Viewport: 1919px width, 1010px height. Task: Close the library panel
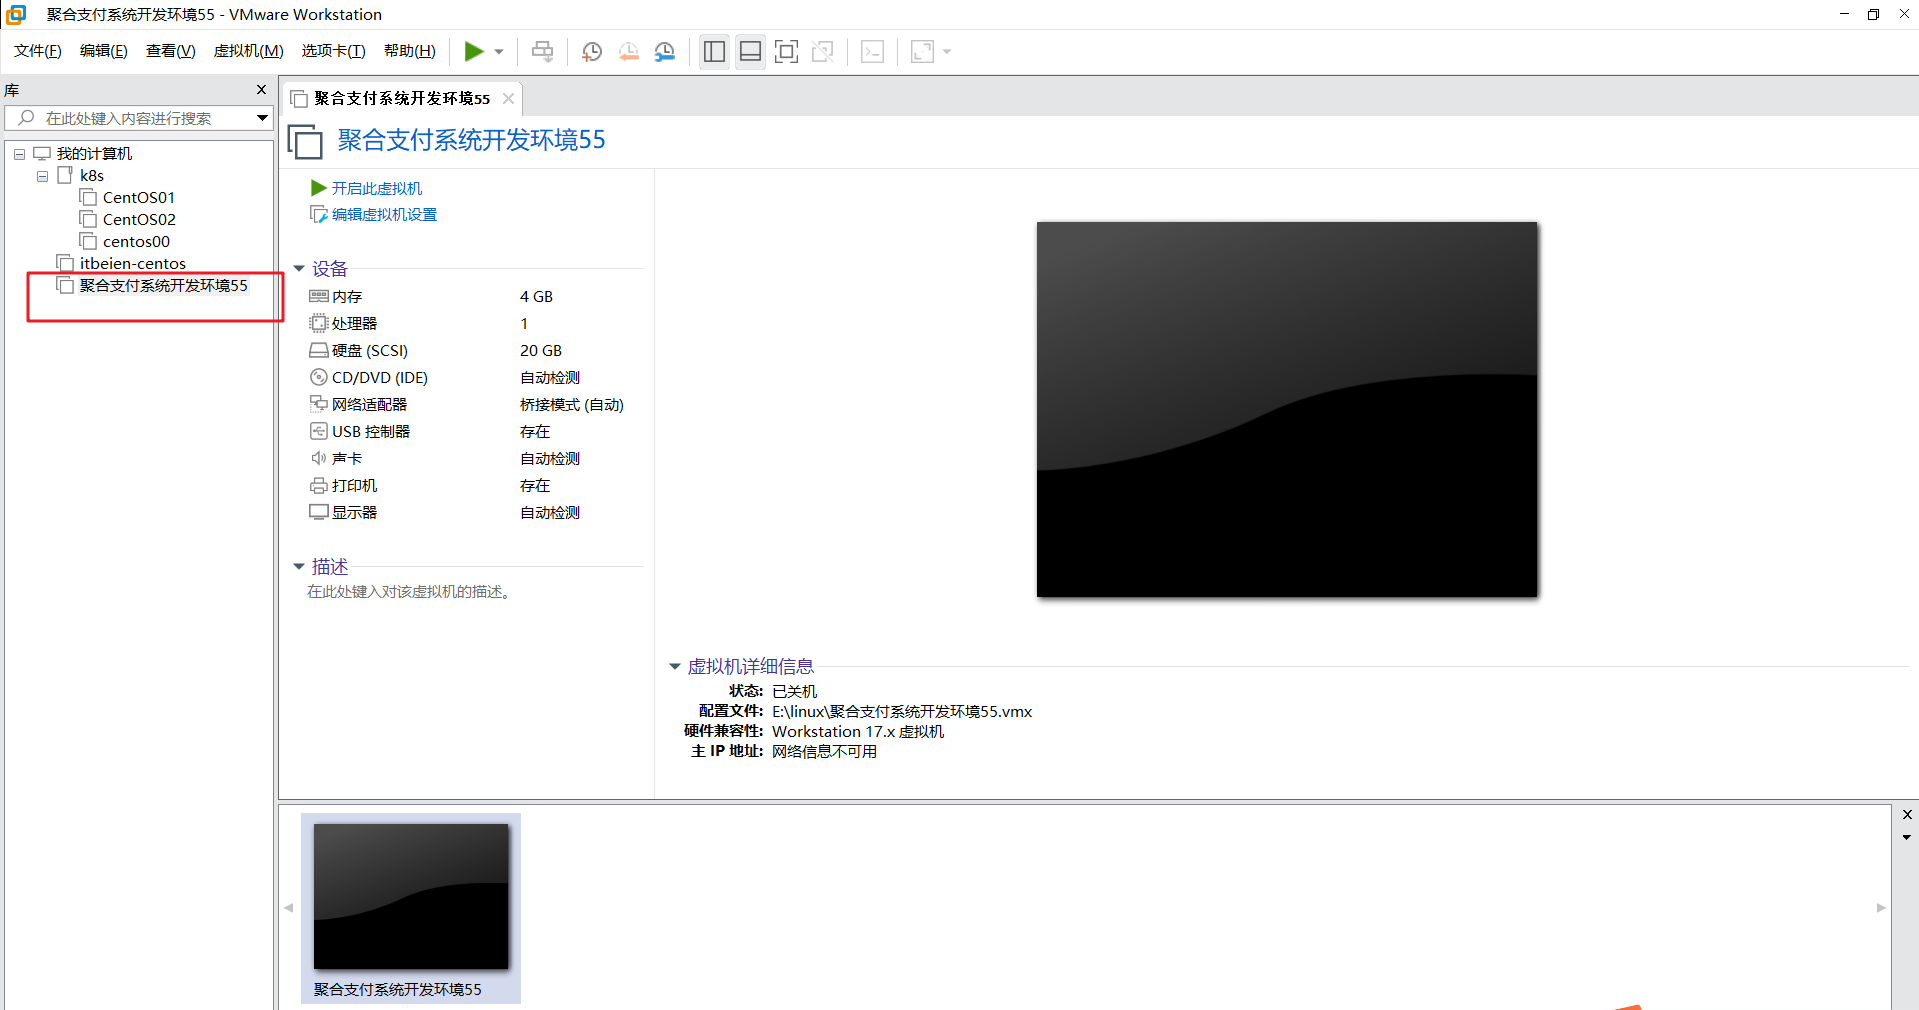coord(261,90)
